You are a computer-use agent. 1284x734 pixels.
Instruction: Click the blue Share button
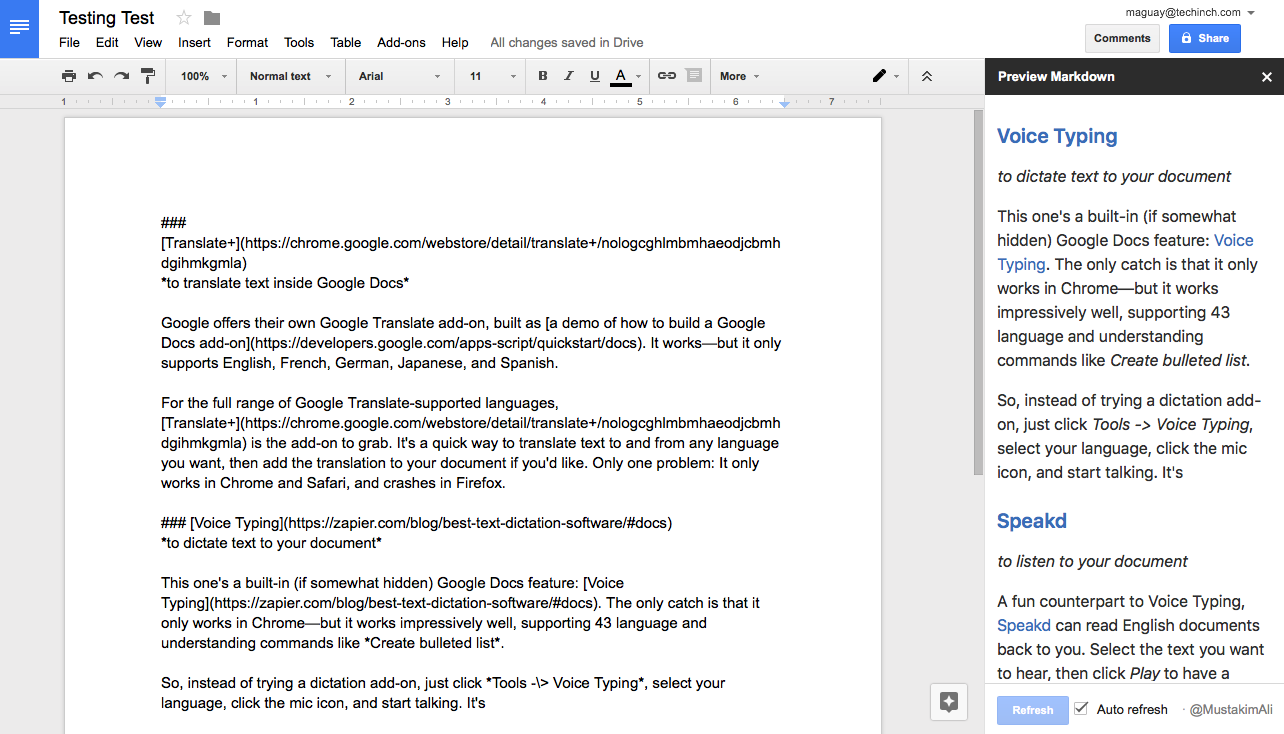(1204, 39)
